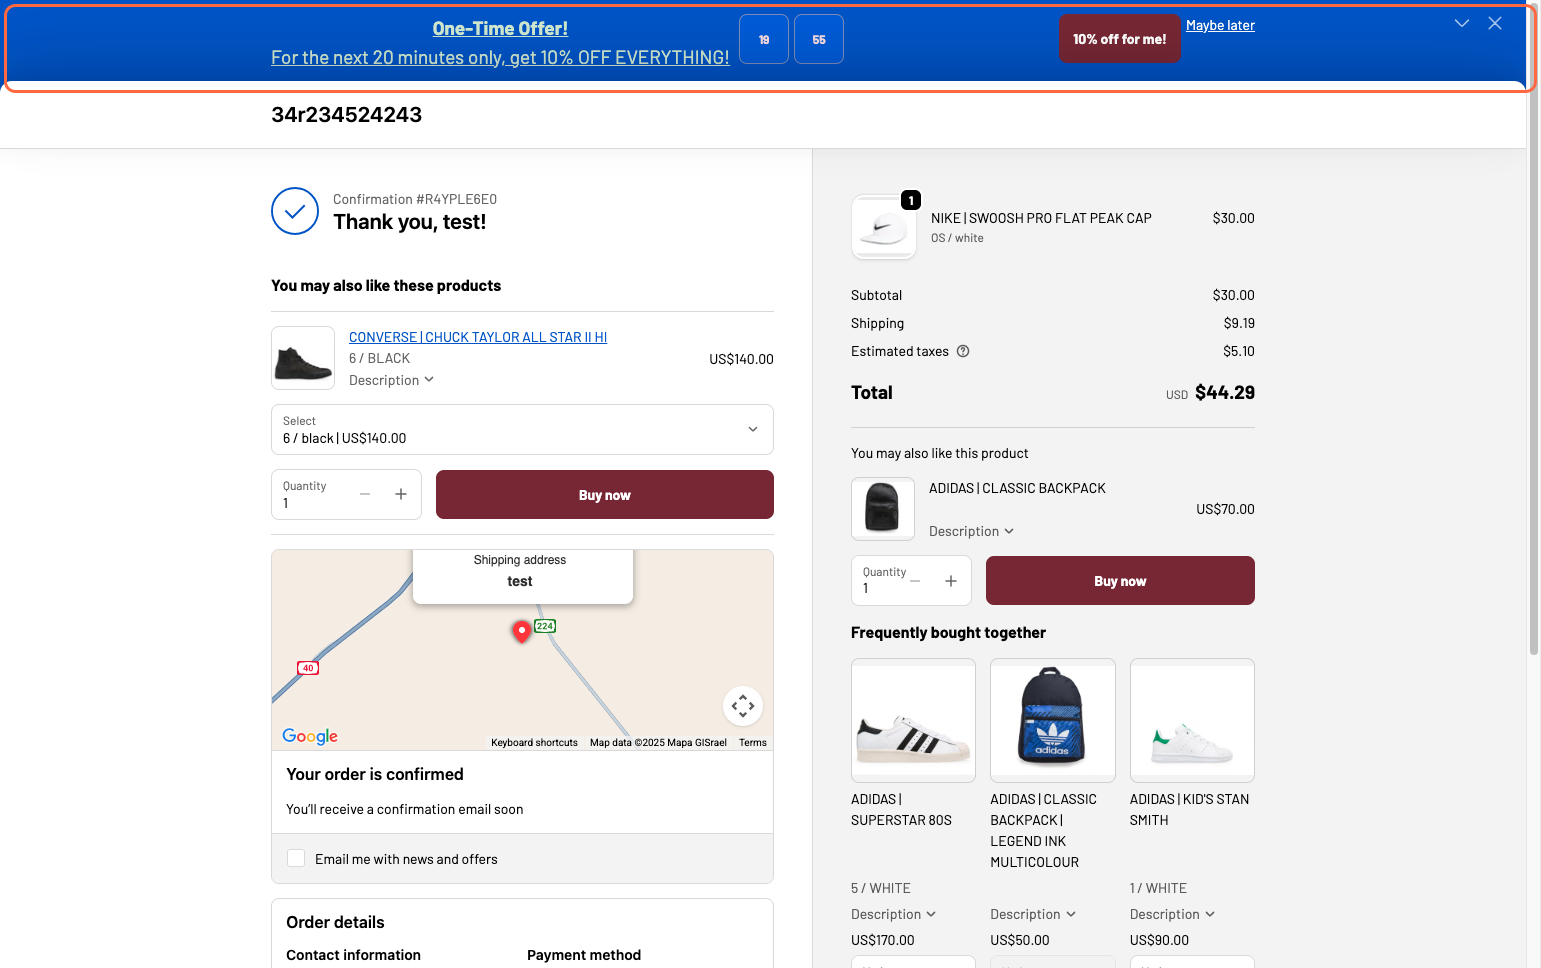
Task: Click Buy now for Adidas Classic Backpack
Action: 1120,581
